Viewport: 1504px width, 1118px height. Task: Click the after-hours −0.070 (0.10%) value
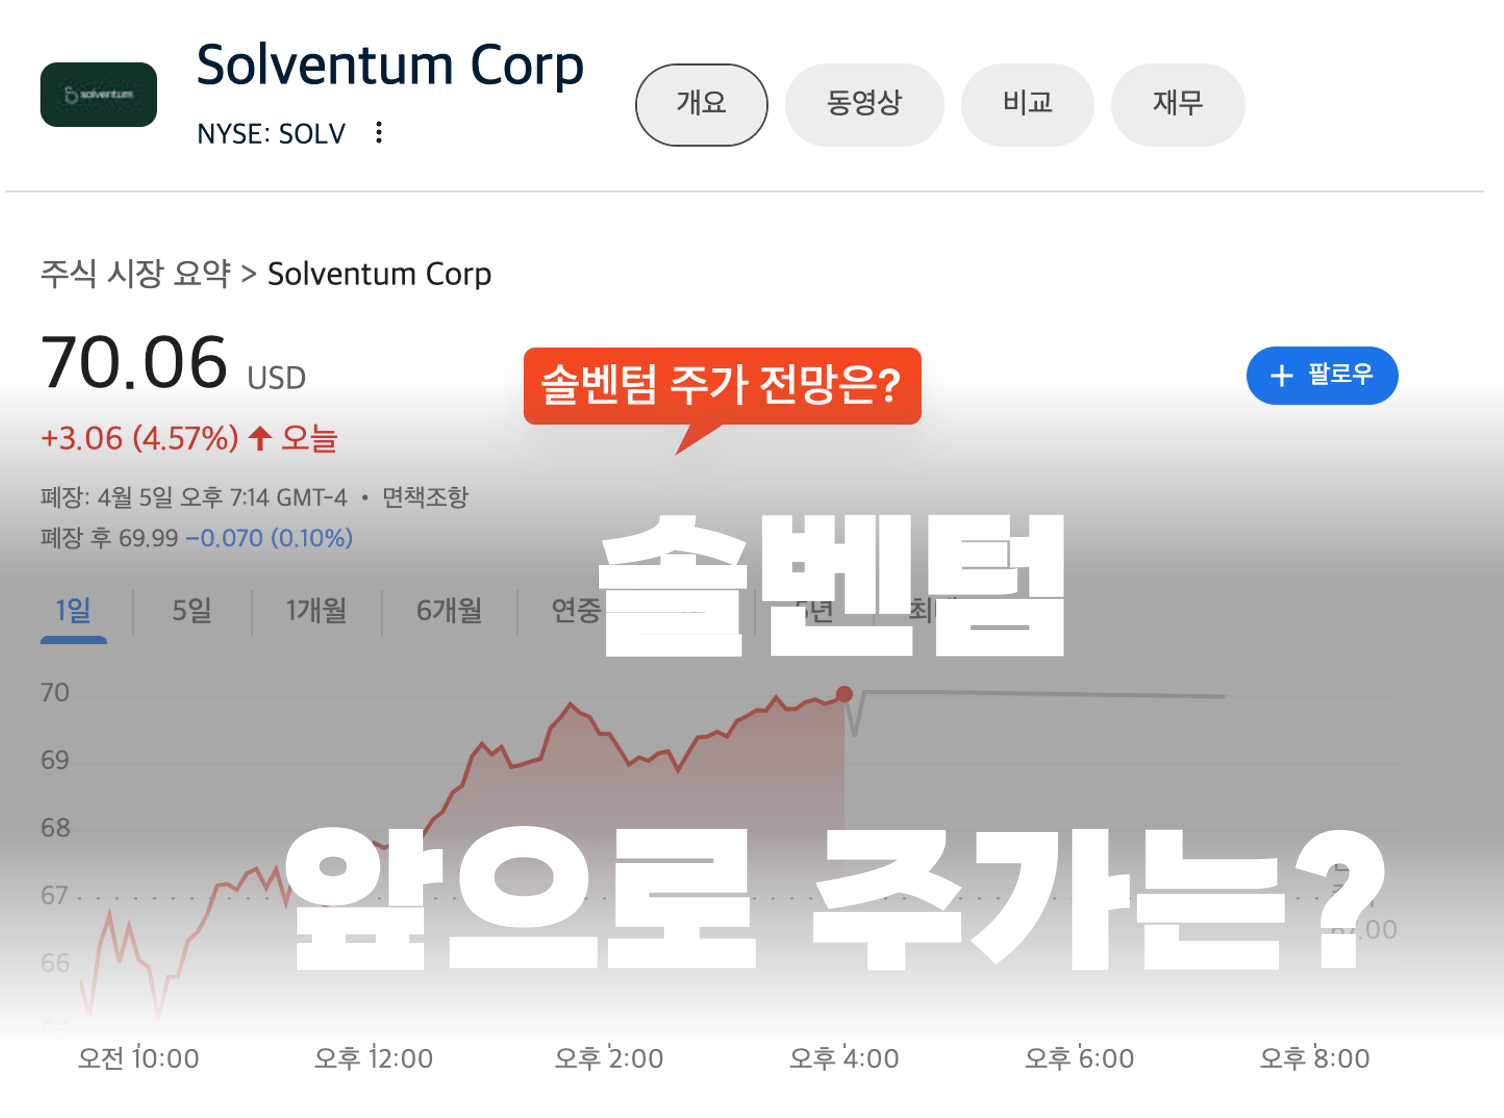(269, 538)
